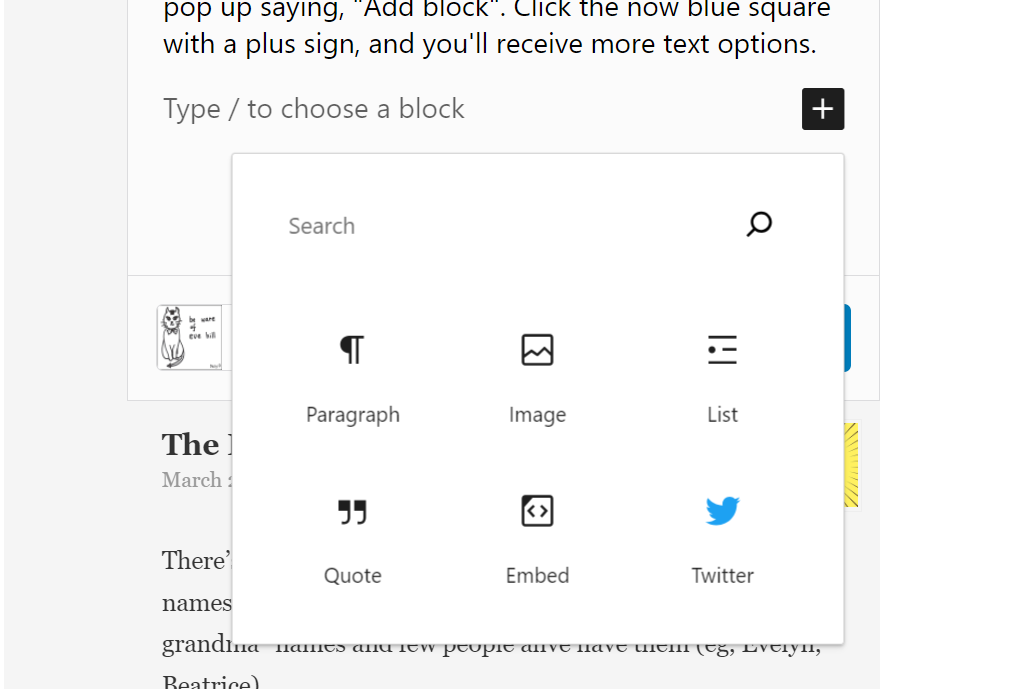This screenshot has height=689, width=1011.
Task: Click the "Embed" text label
Action: (x=537, y=576)
